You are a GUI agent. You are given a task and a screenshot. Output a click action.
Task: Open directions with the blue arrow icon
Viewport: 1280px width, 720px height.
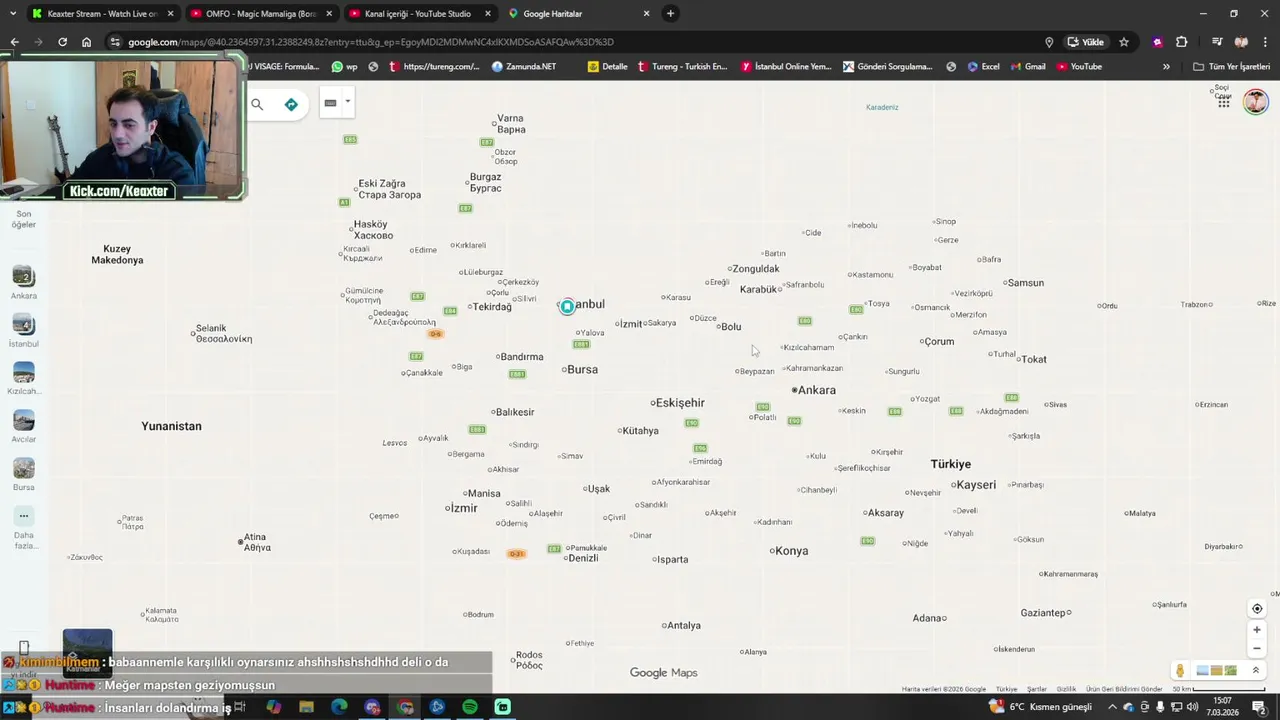point(291,104)
